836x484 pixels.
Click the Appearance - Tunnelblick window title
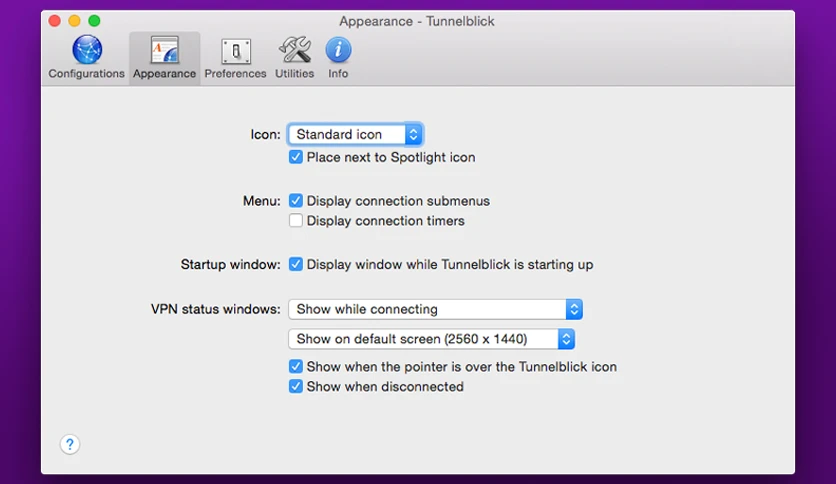click(417, 21)
